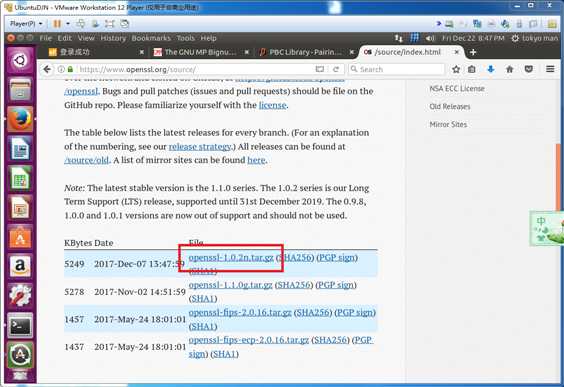Open the Ubuntu Dash search icon
564x387 pixels.
20,60
